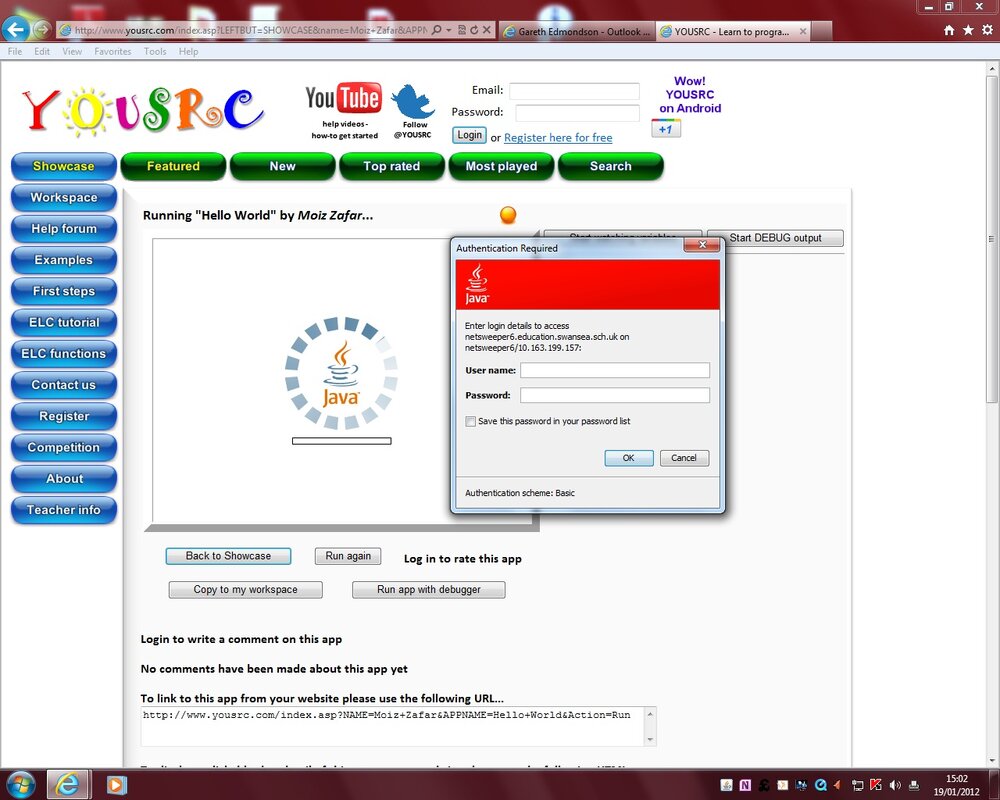Image resolution: width=1000 pixels, height=800 pixels.
Task: Click the compatibility view icon
Action: click(462, 30)
